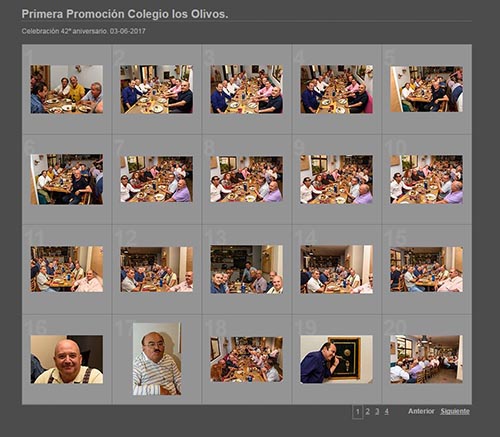Open thumbnail 20 wide restaurant view

426,359
